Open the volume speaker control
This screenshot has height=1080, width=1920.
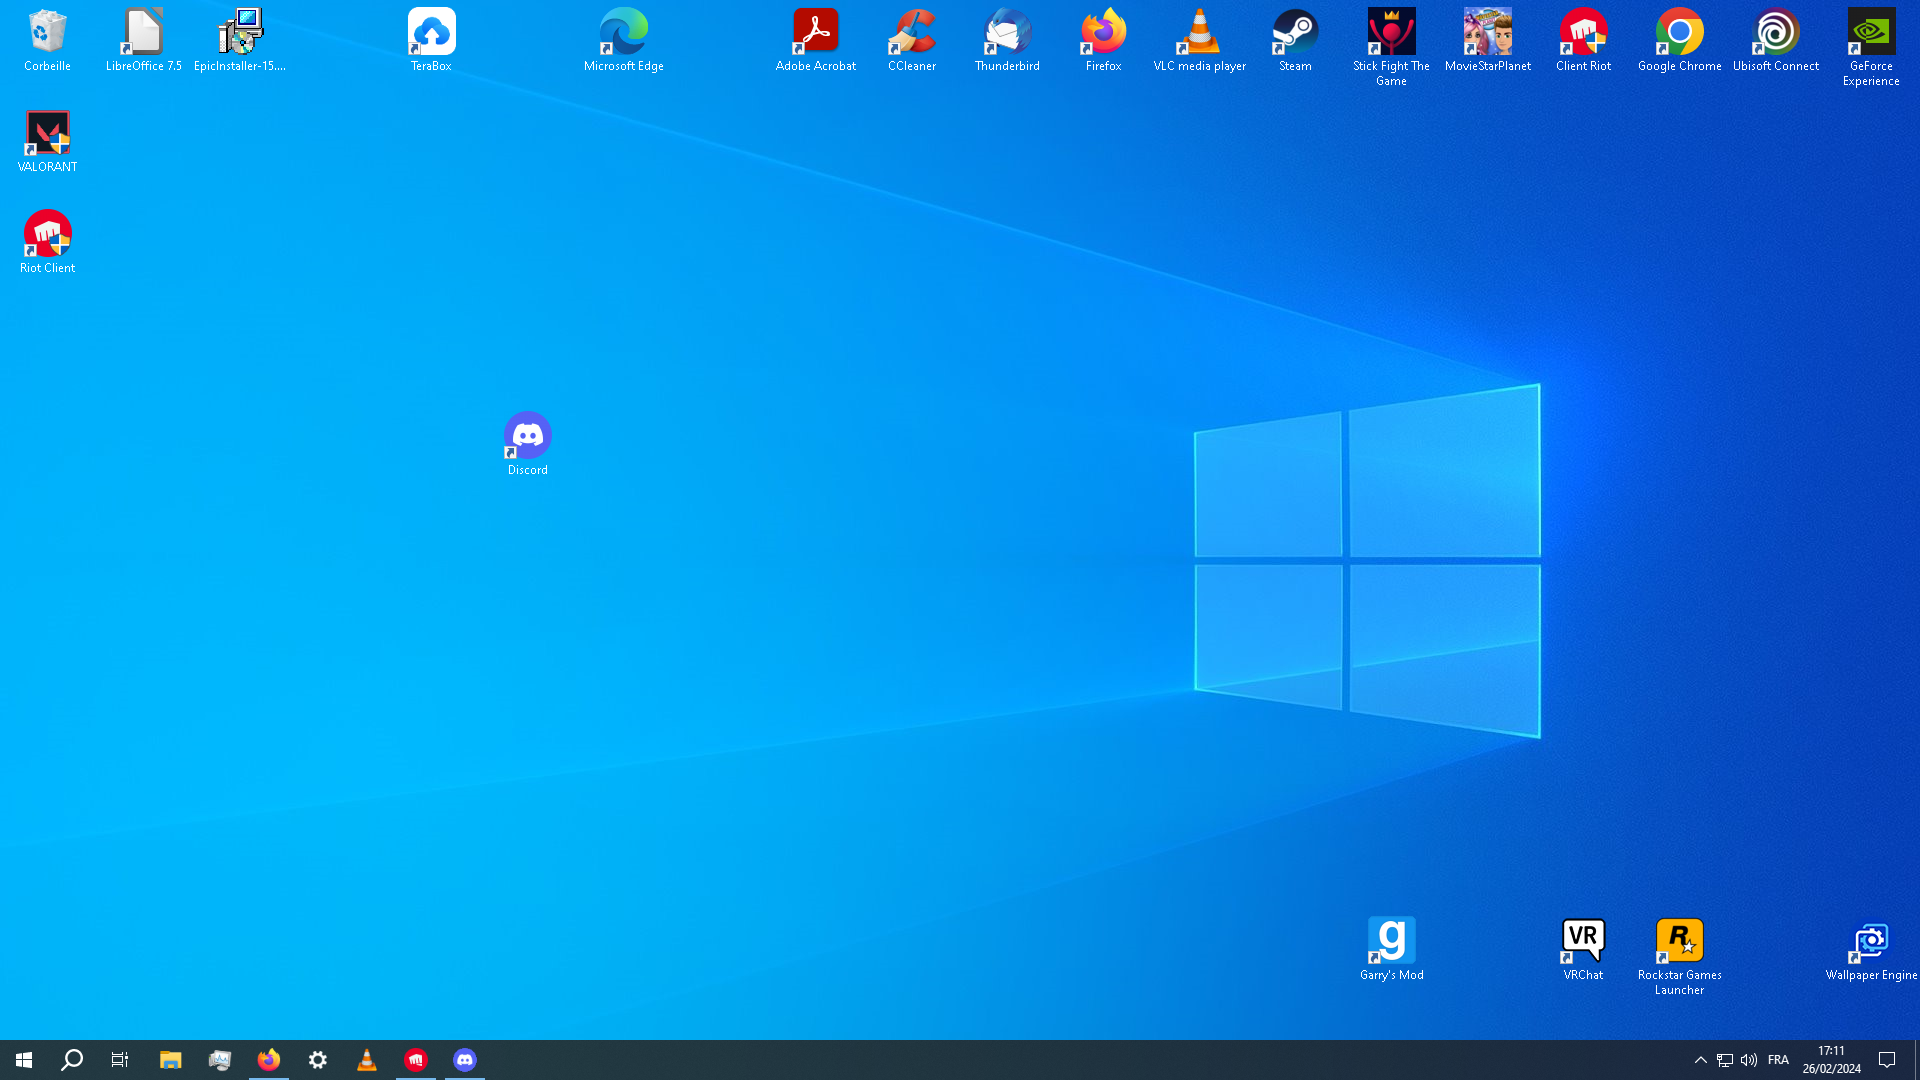(1749, 1060)
